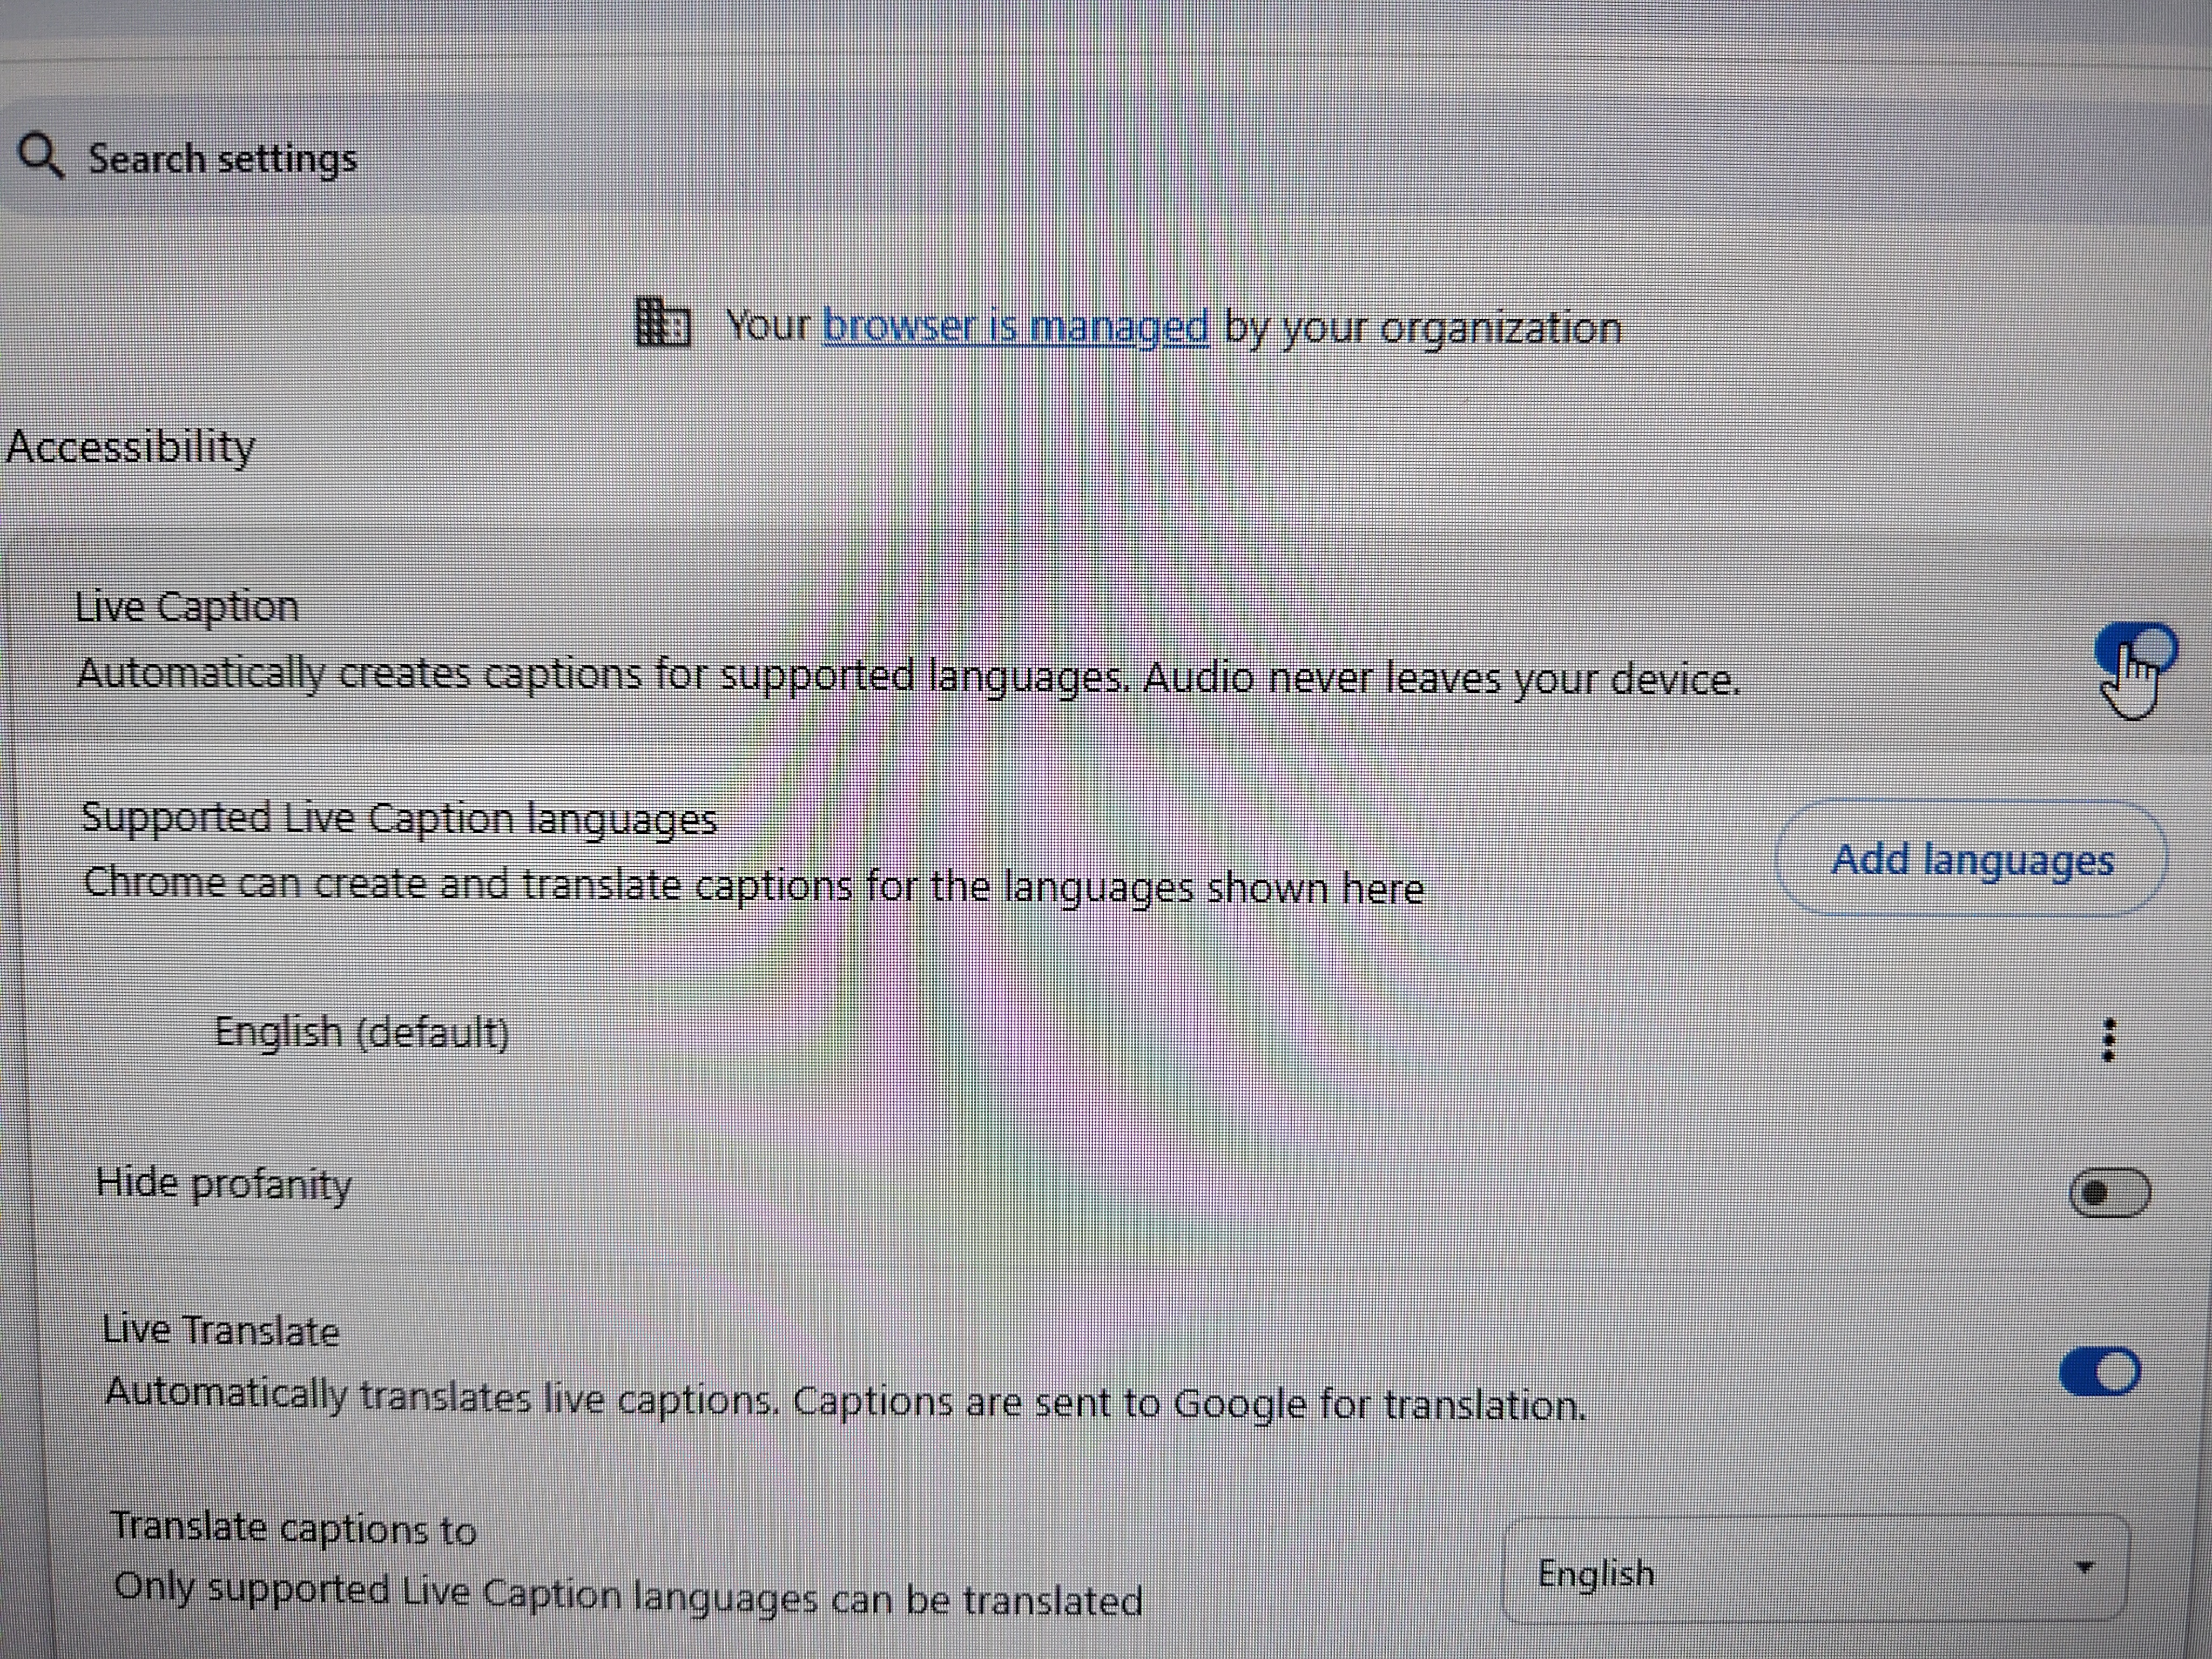Enable the Hide profanity switch

[x=2110, y=1192]
